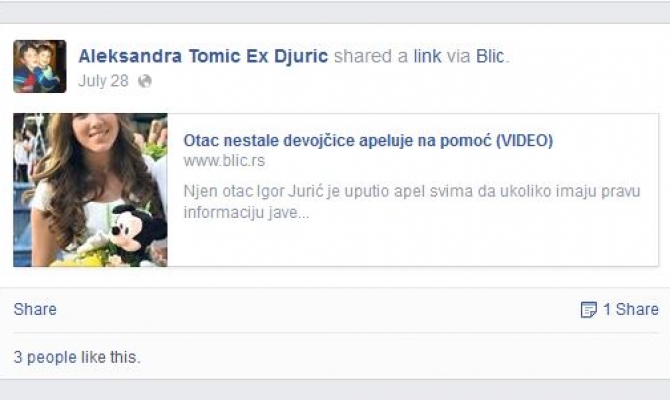
Task: Click the globe public privacy icon
Action: point(145,80)
